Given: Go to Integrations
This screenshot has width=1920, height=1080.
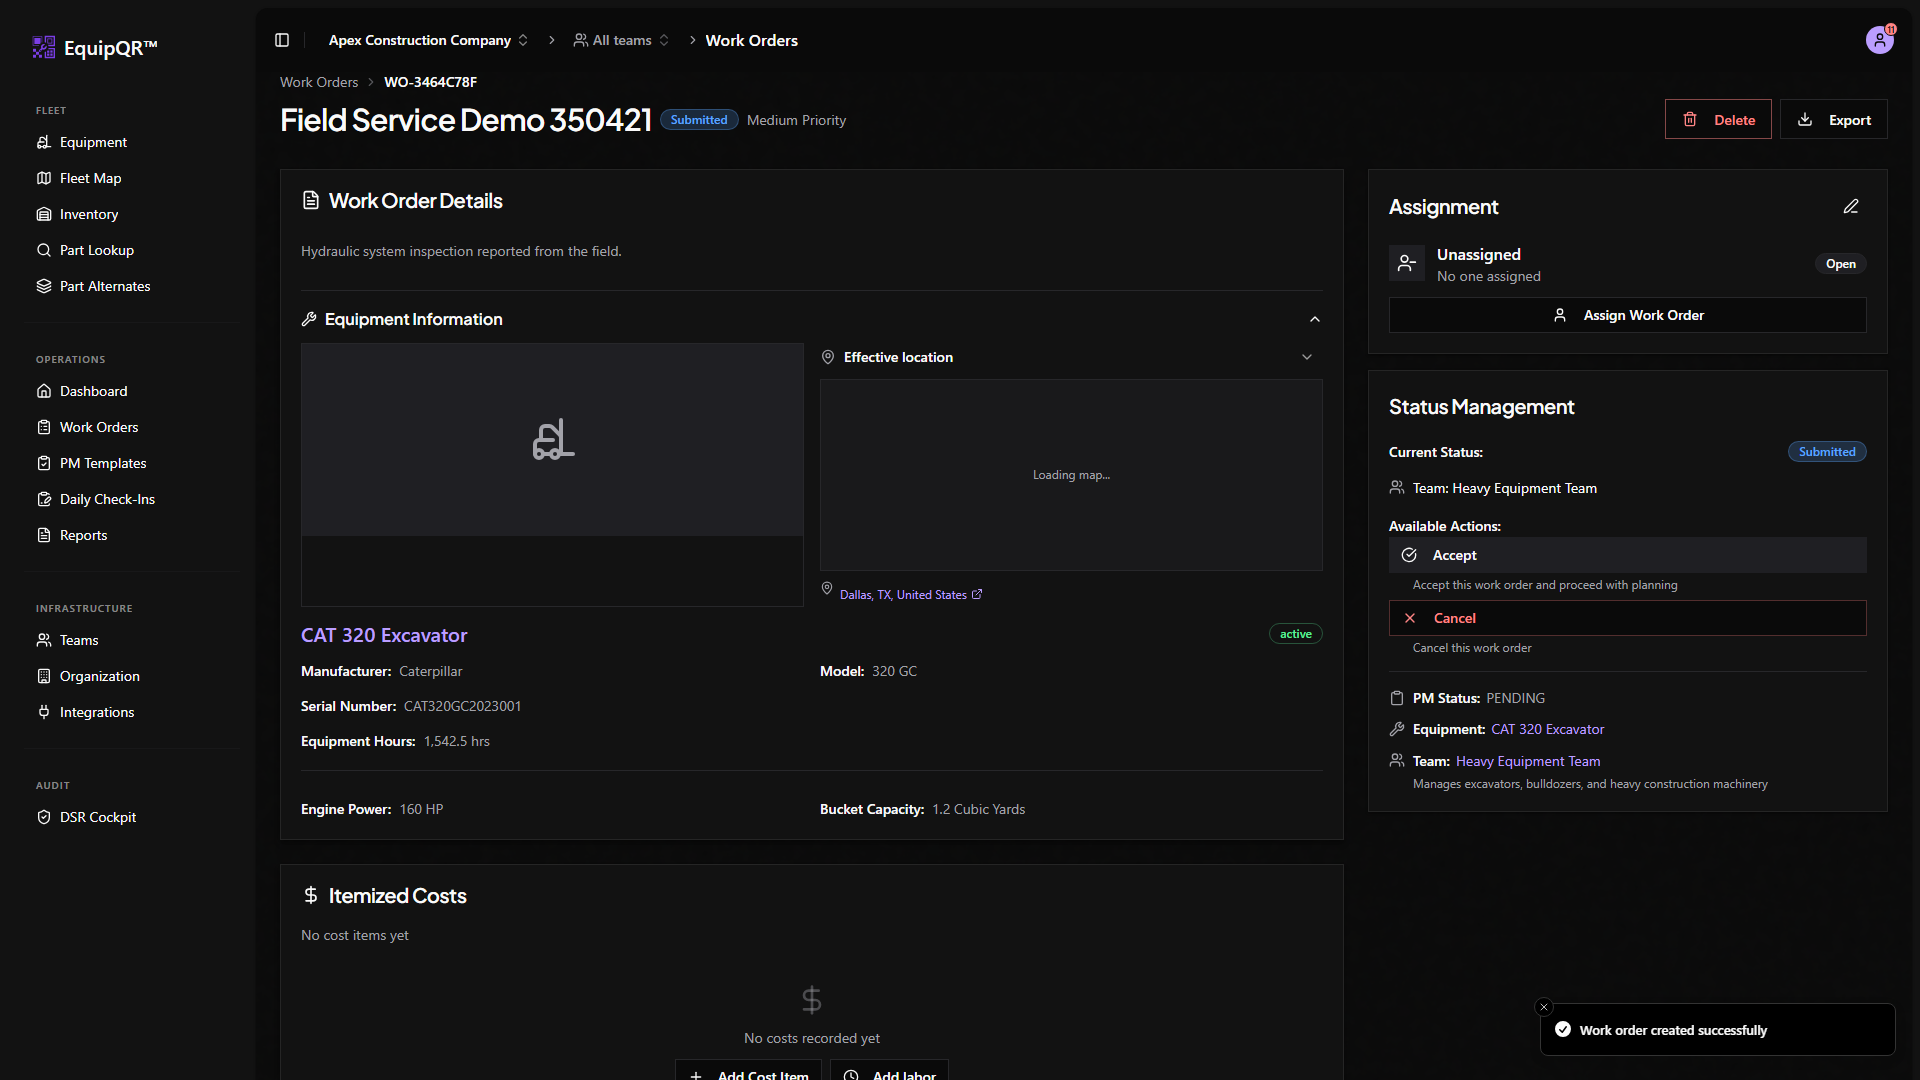Looking at the screenshot, I should (96, 712).
